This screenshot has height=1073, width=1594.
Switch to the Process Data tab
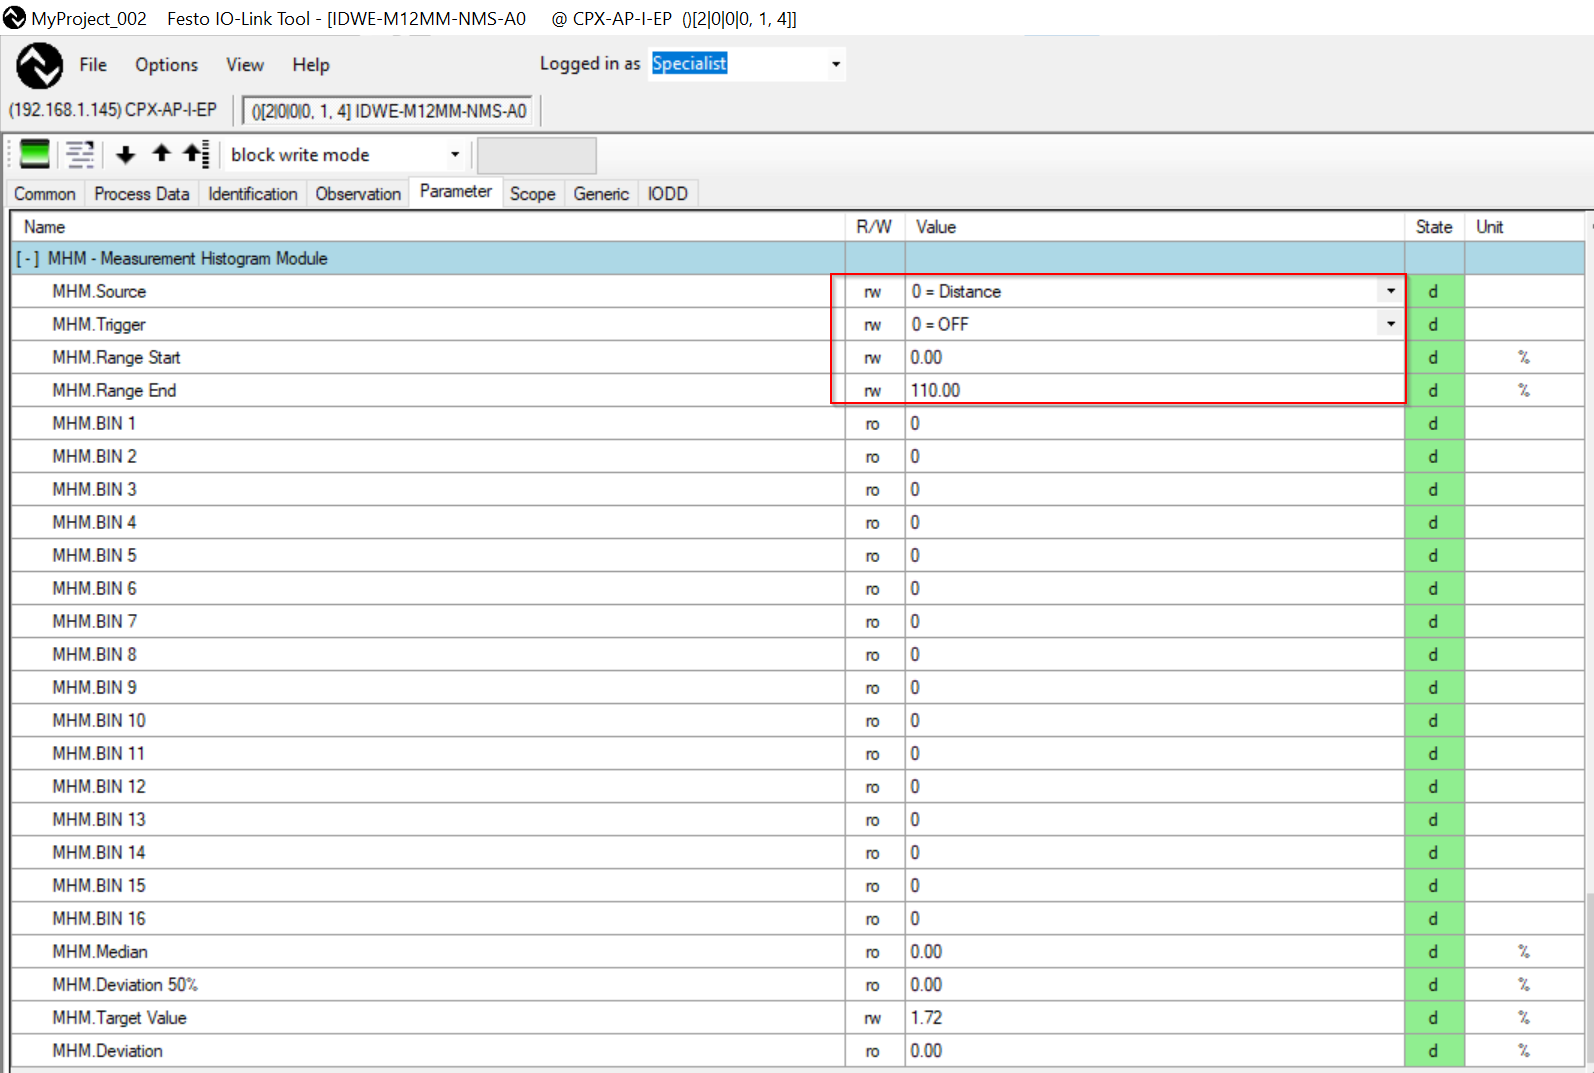[142, 194]
